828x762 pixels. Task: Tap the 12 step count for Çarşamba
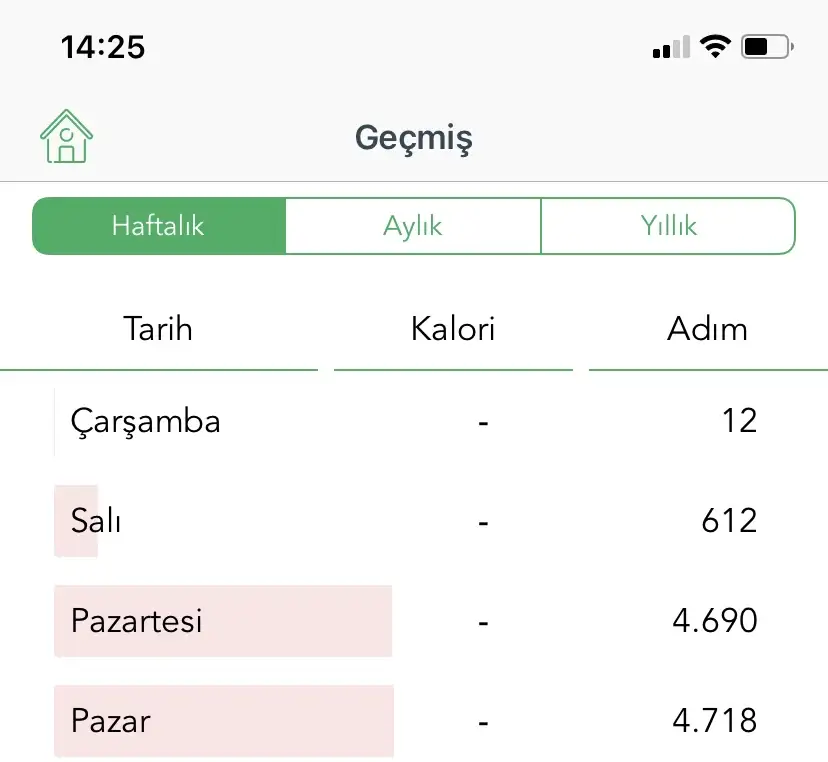(x=739, y=421)
